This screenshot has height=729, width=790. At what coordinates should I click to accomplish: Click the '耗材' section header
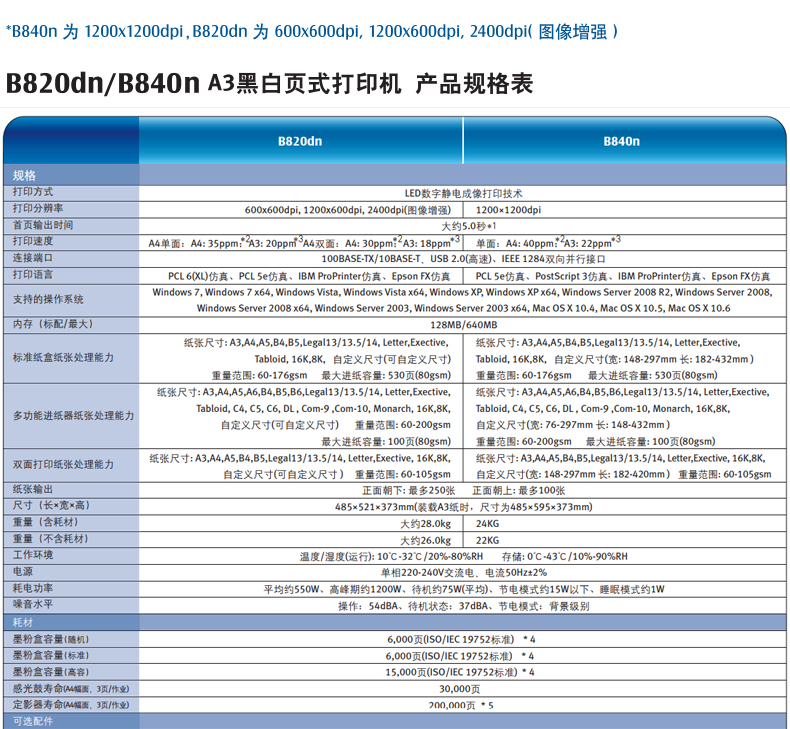23,623
